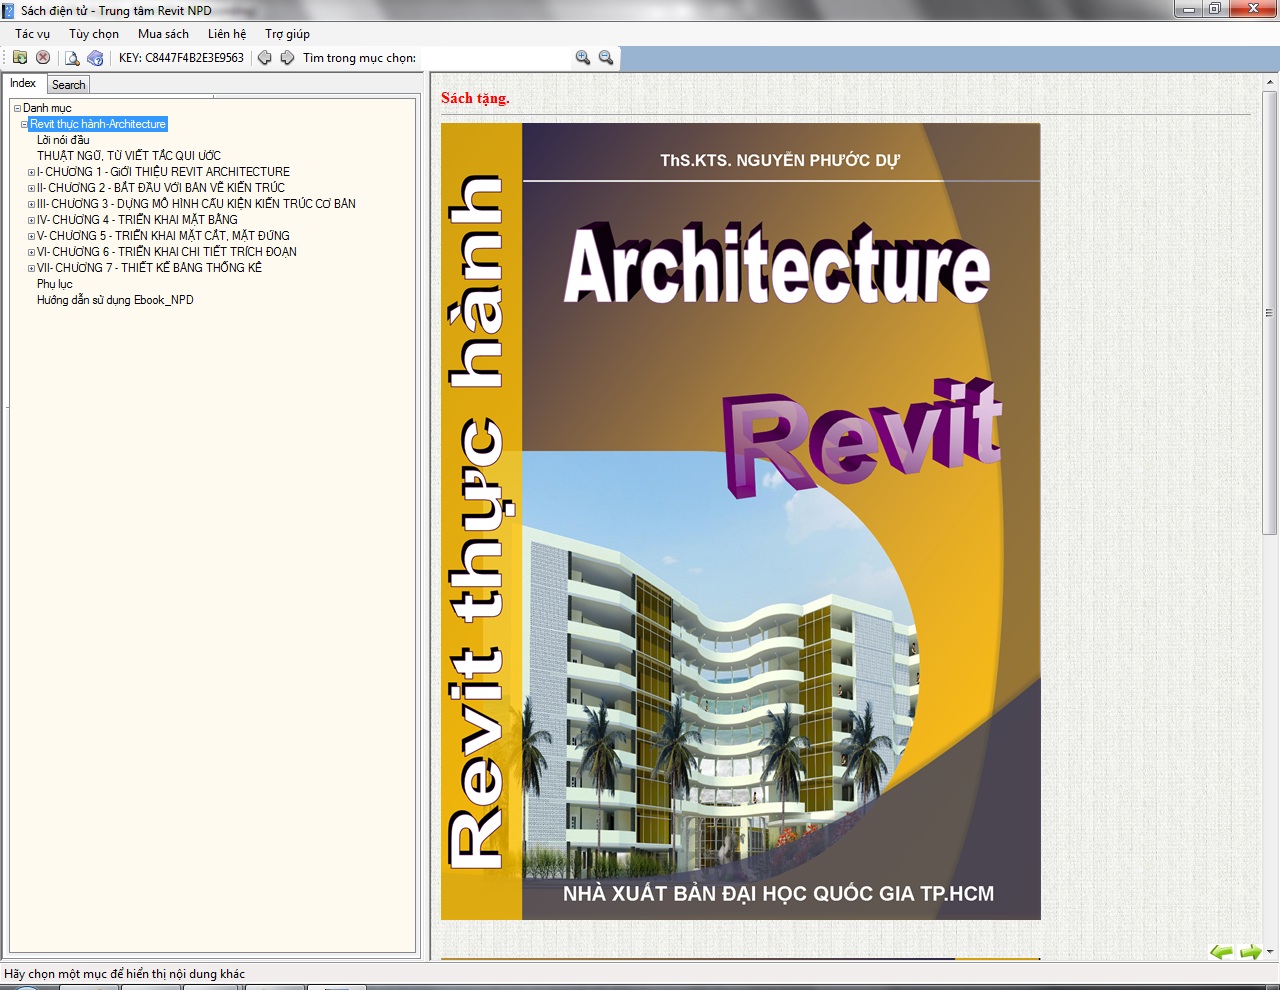Select Danh mục in the tree
The width and height of the screenshot is (1280, 990).
pyautogui.click(x=47, y=108)
